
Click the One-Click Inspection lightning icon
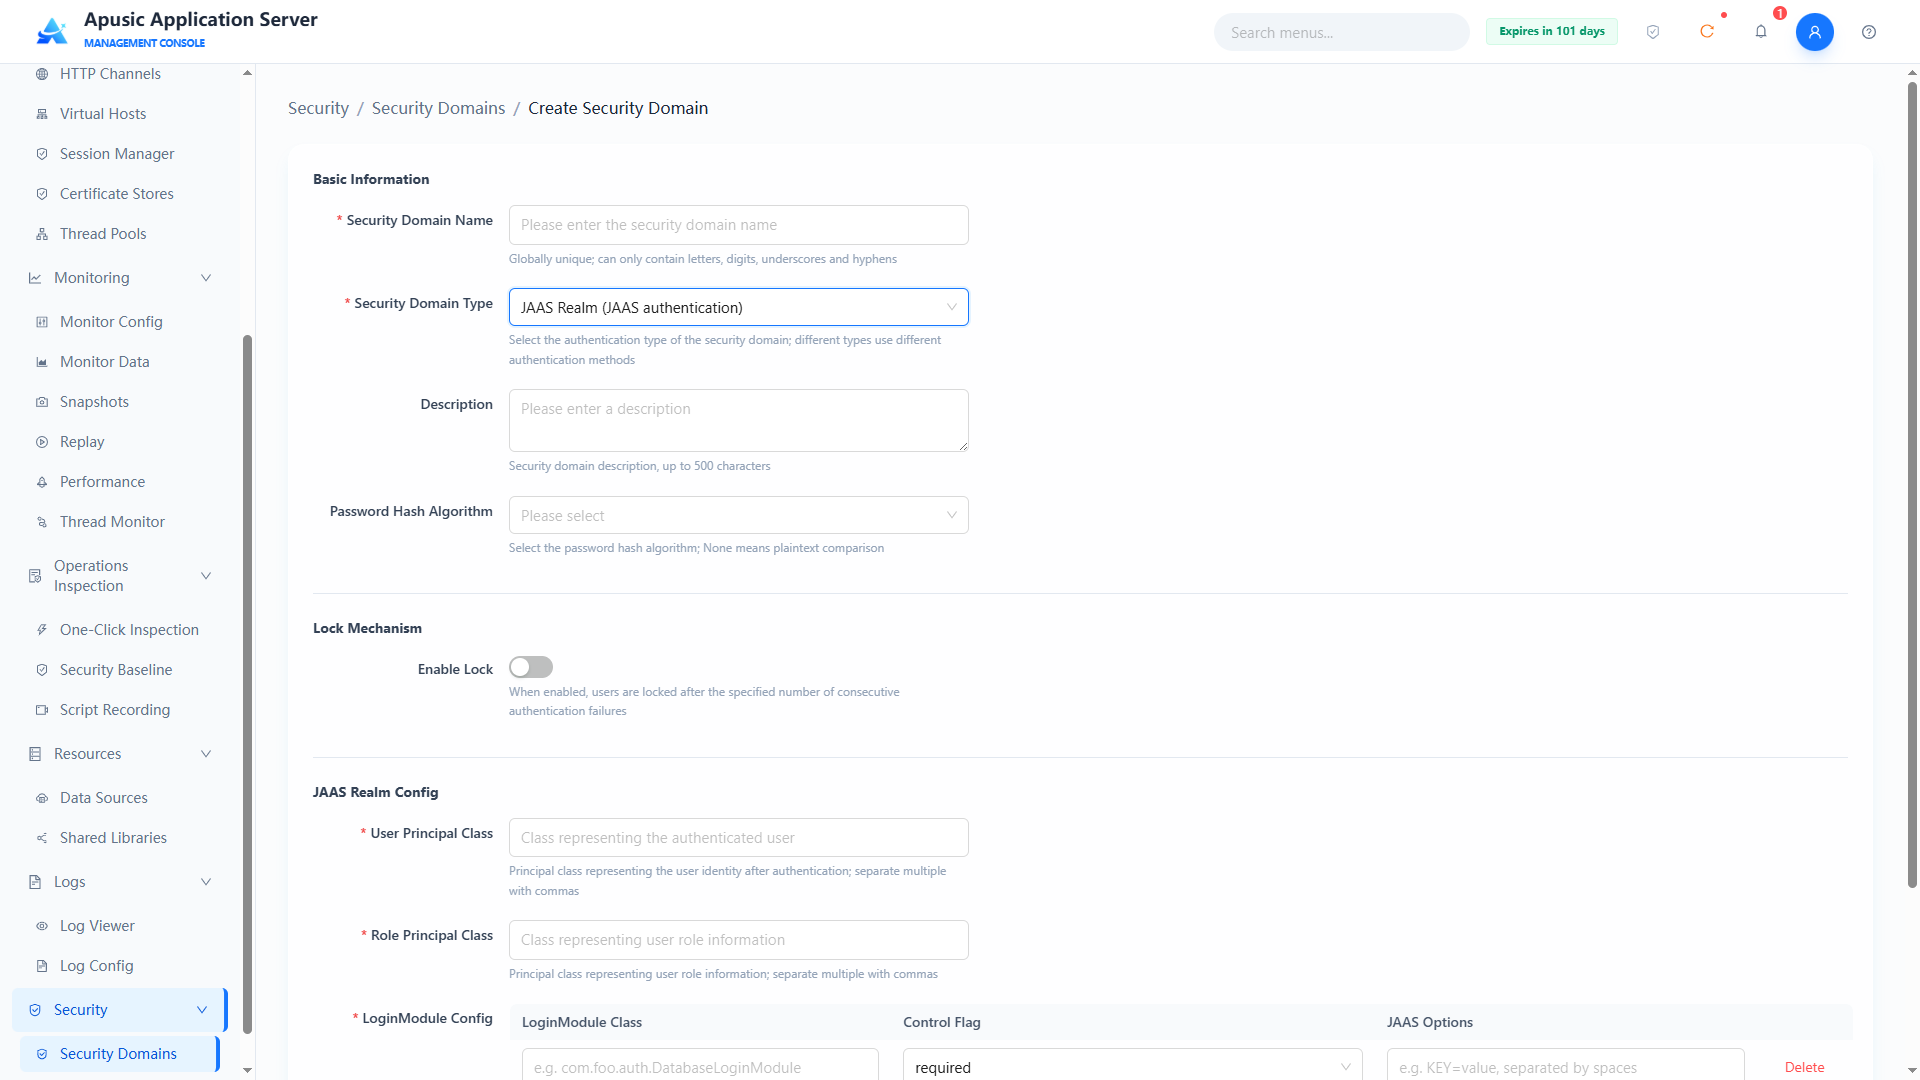[42, 630]
